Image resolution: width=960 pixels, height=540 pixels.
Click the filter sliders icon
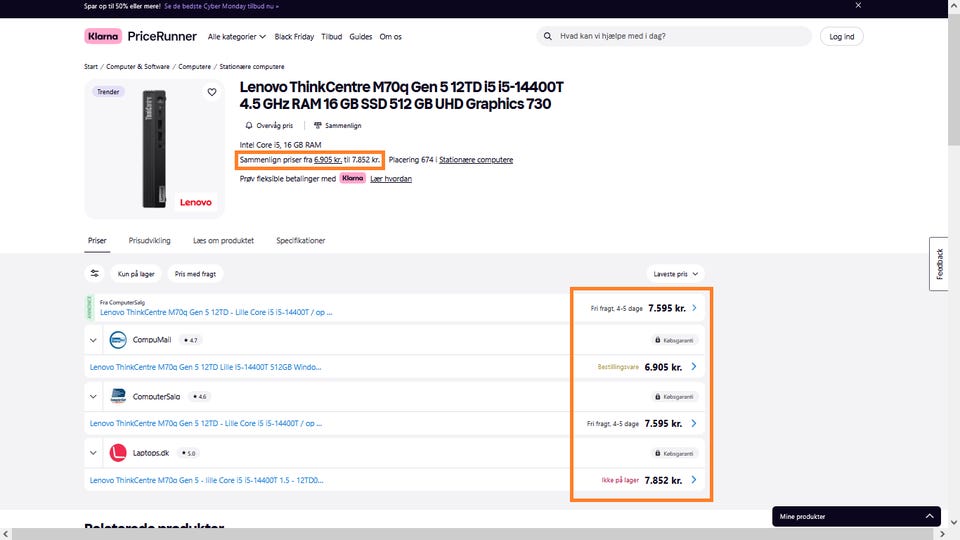point(95,273)
